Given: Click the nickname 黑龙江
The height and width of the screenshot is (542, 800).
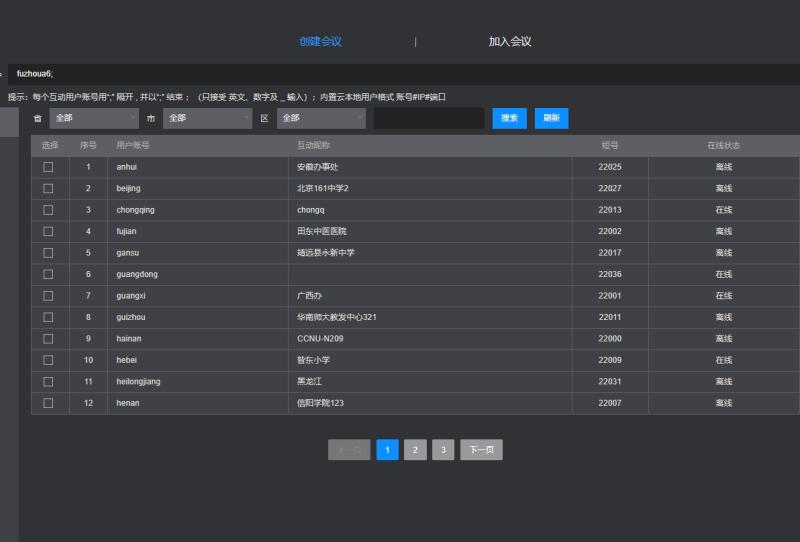Looking at the screenshot, I should click(x=309, y=381).
